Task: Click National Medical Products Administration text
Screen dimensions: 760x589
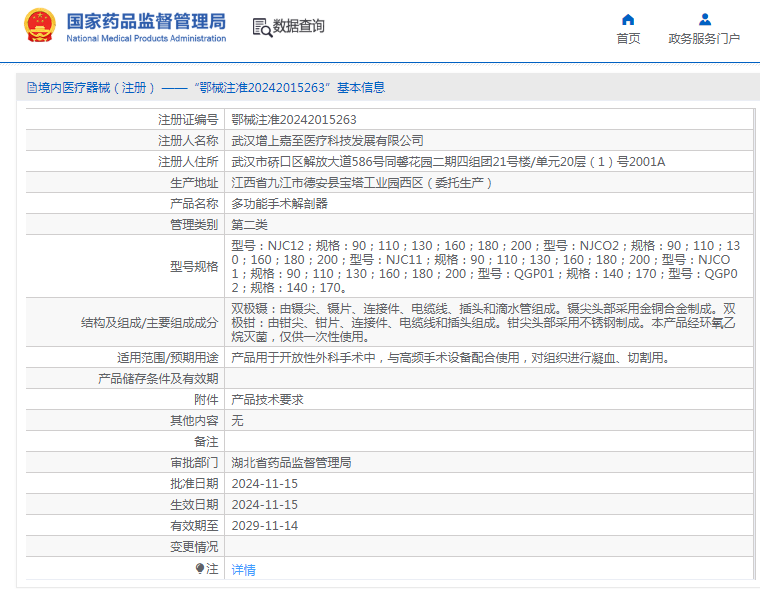Action: (x=146, y=38)
